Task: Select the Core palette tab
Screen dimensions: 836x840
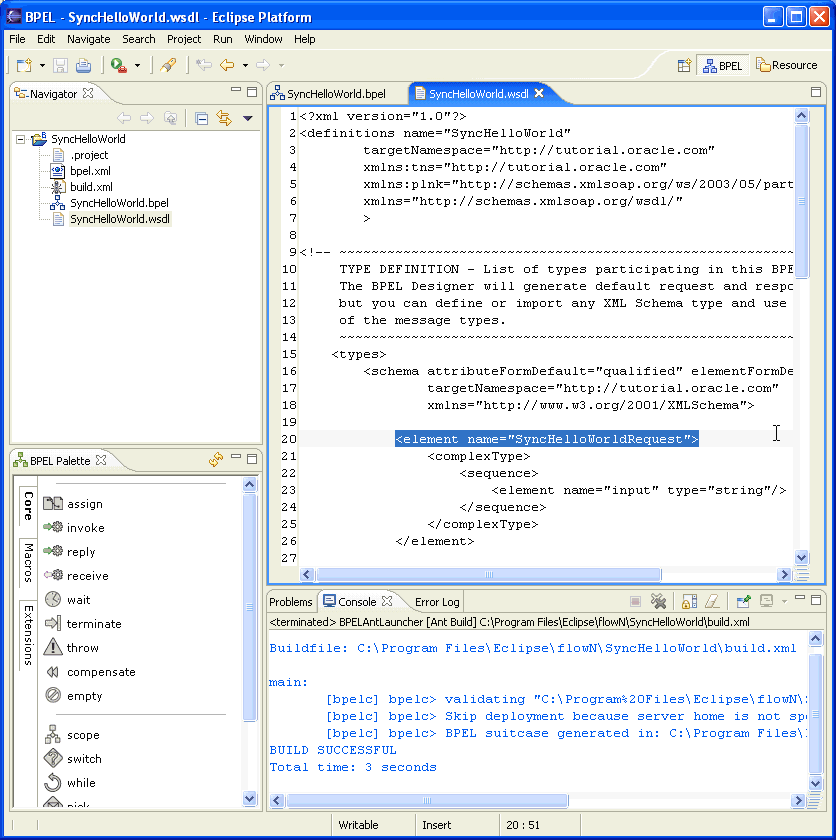Action: 28,506
